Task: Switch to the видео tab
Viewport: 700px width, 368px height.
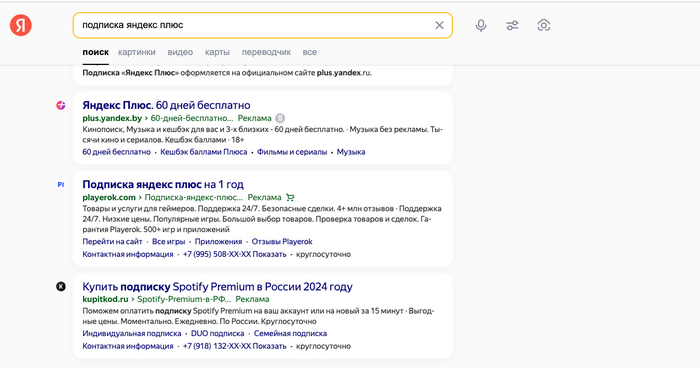Action: point(180,52)
